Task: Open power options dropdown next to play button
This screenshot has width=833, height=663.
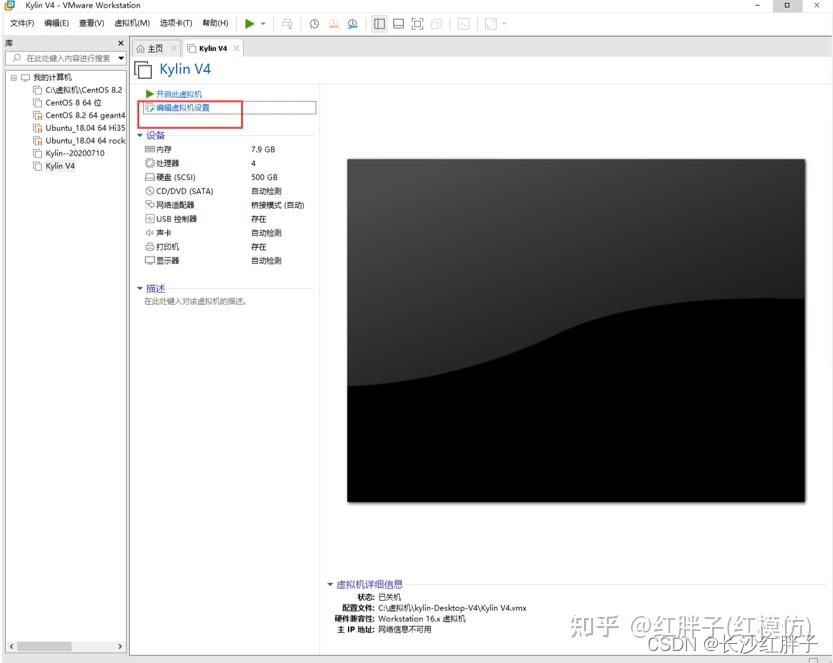Action: [263, 23]
